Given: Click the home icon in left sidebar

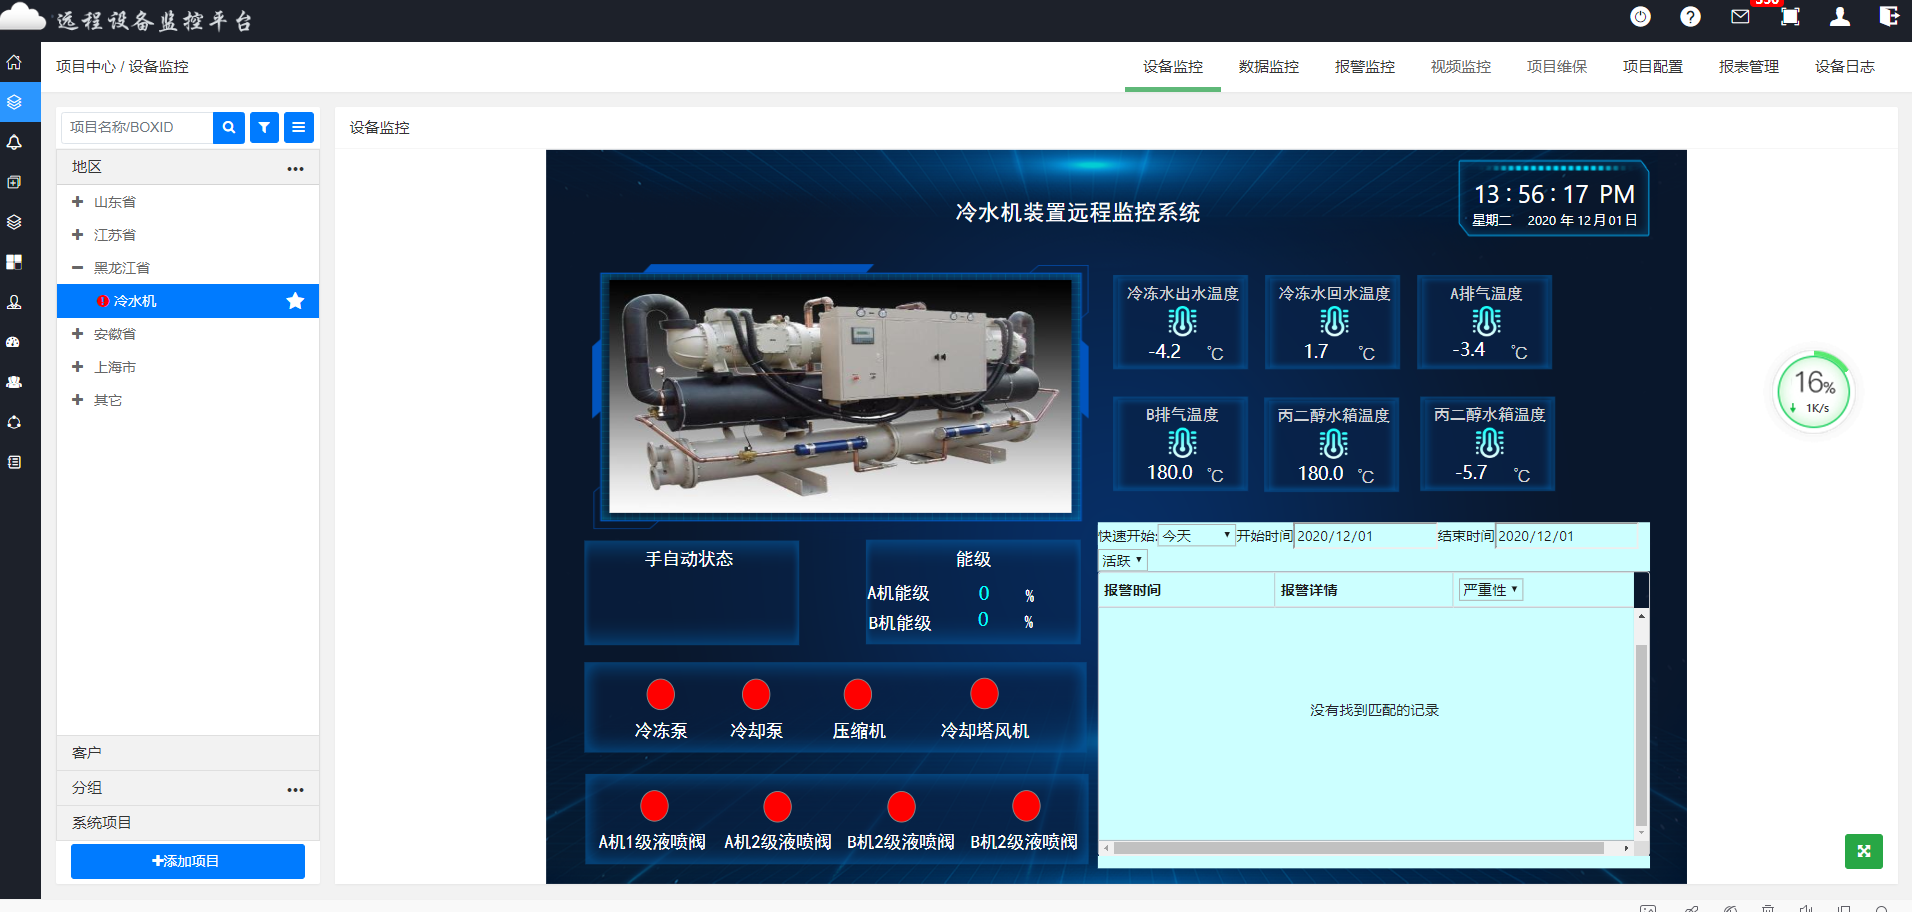Looking at the screenshot, I should pos(14,62).
